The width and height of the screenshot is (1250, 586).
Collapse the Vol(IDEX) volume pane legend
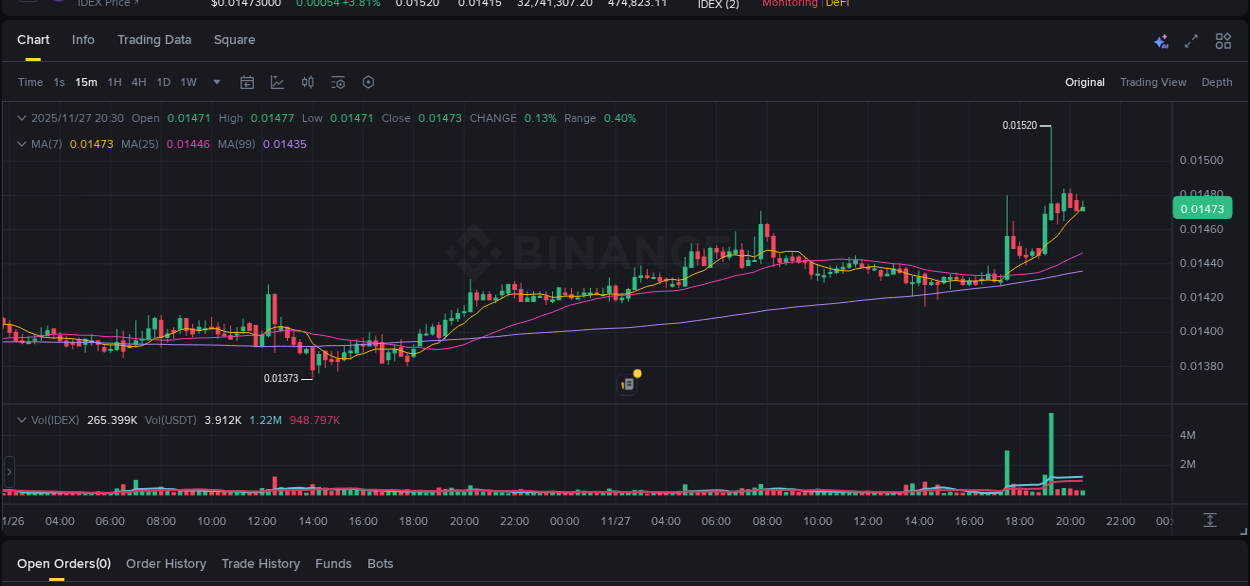(20, 420)
